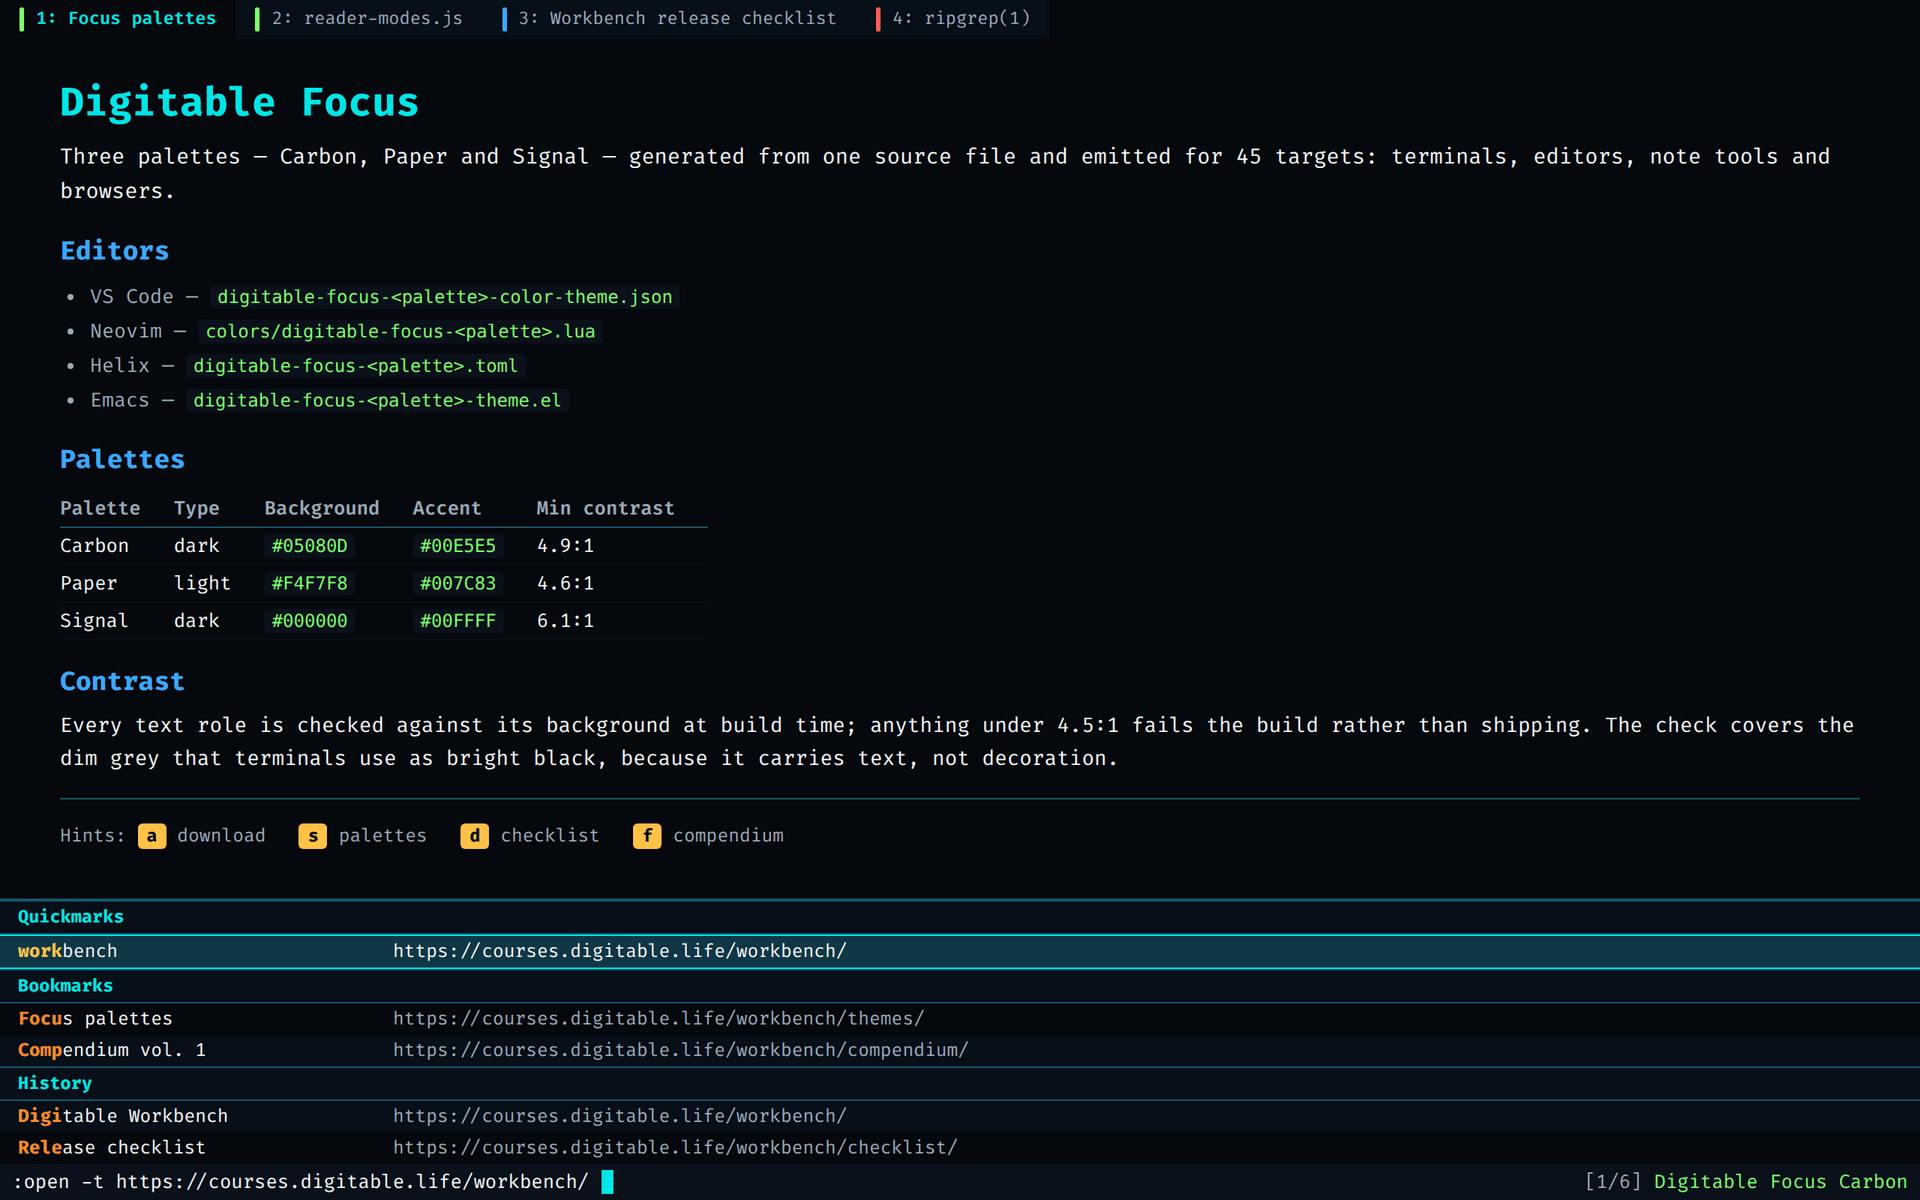Click the 4.9:1 contrast value
Image resolution: width=1920 pixels, height=1200 pixels.
tap(565, 546)
